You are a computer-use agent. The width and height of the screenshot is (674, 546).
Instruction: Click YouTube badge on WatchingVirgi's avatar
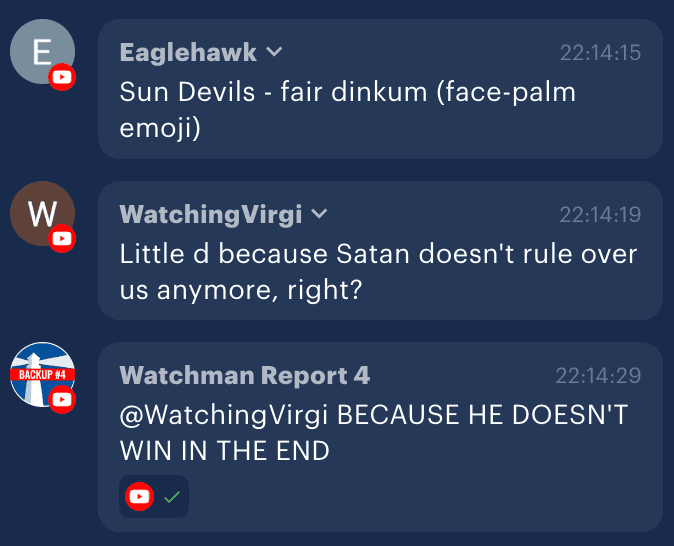[62, 239]
